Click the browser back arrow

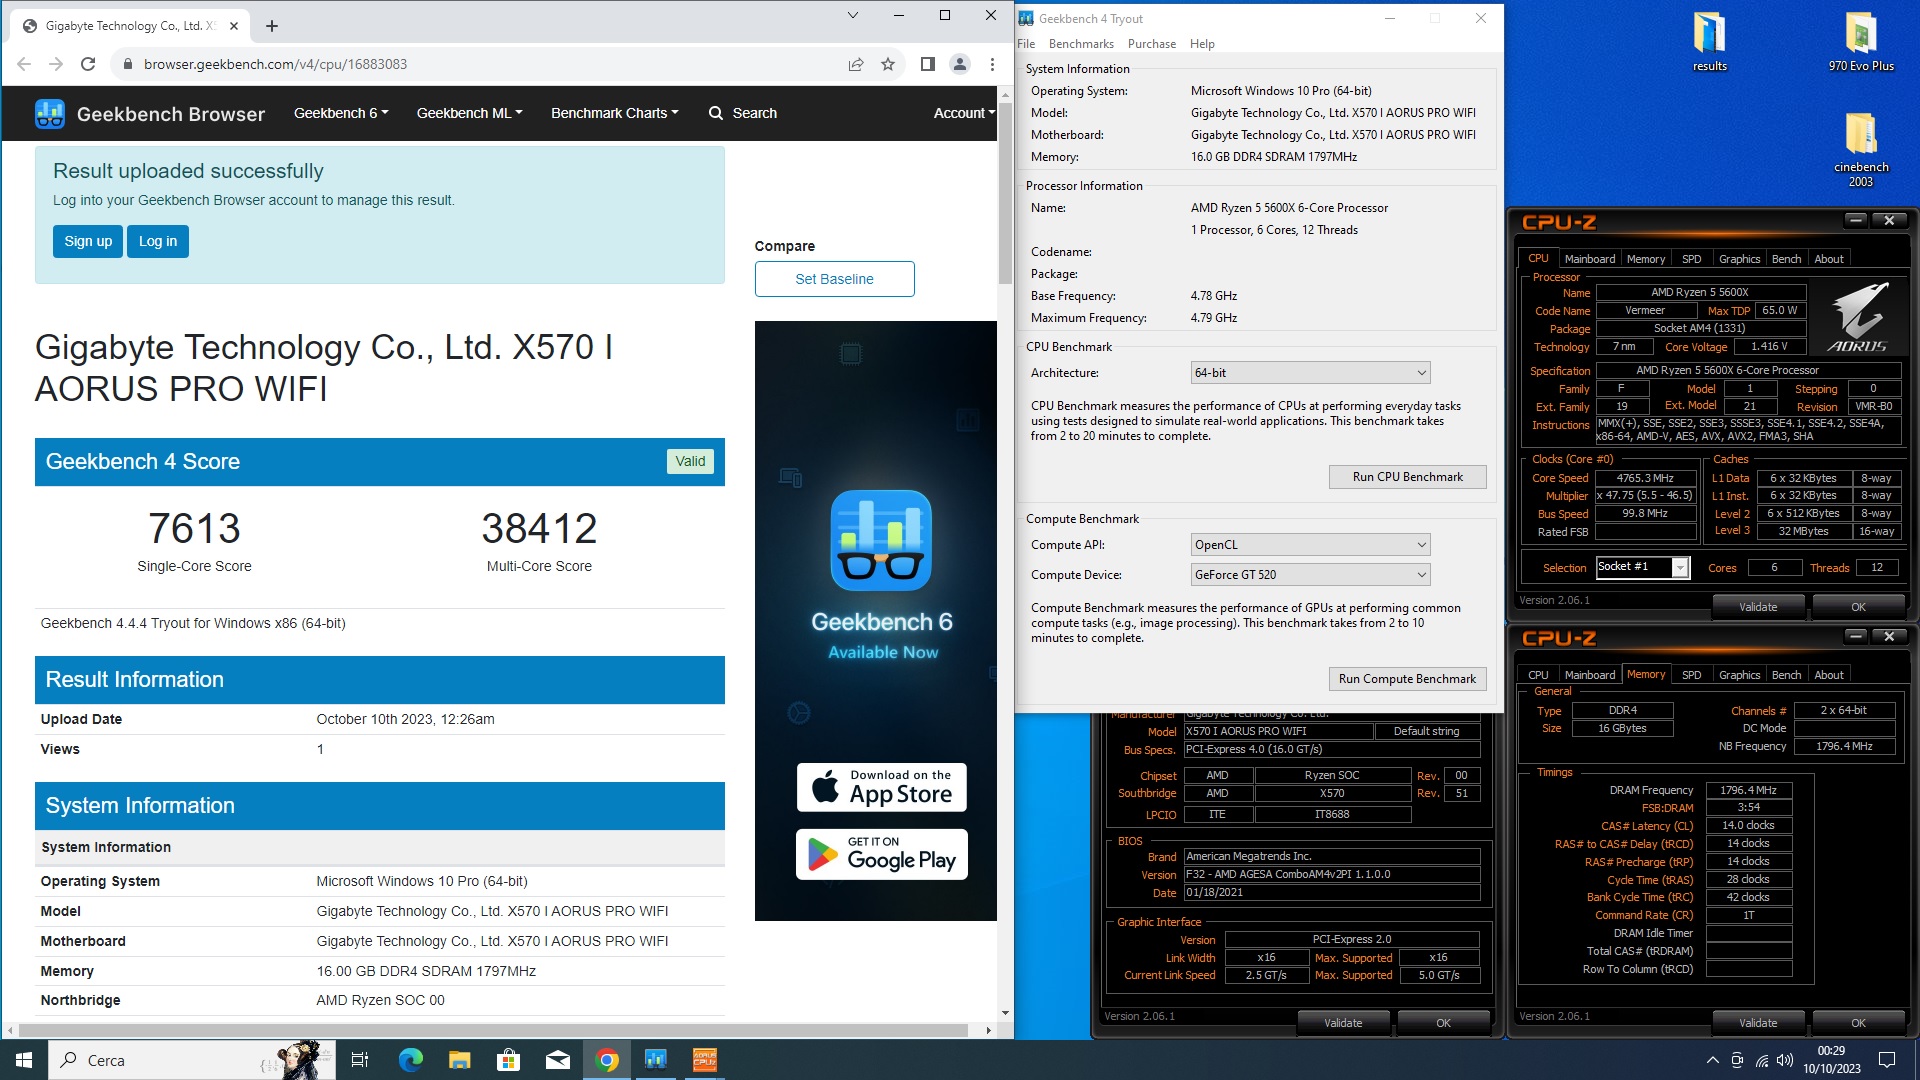(x=24, y=64)
